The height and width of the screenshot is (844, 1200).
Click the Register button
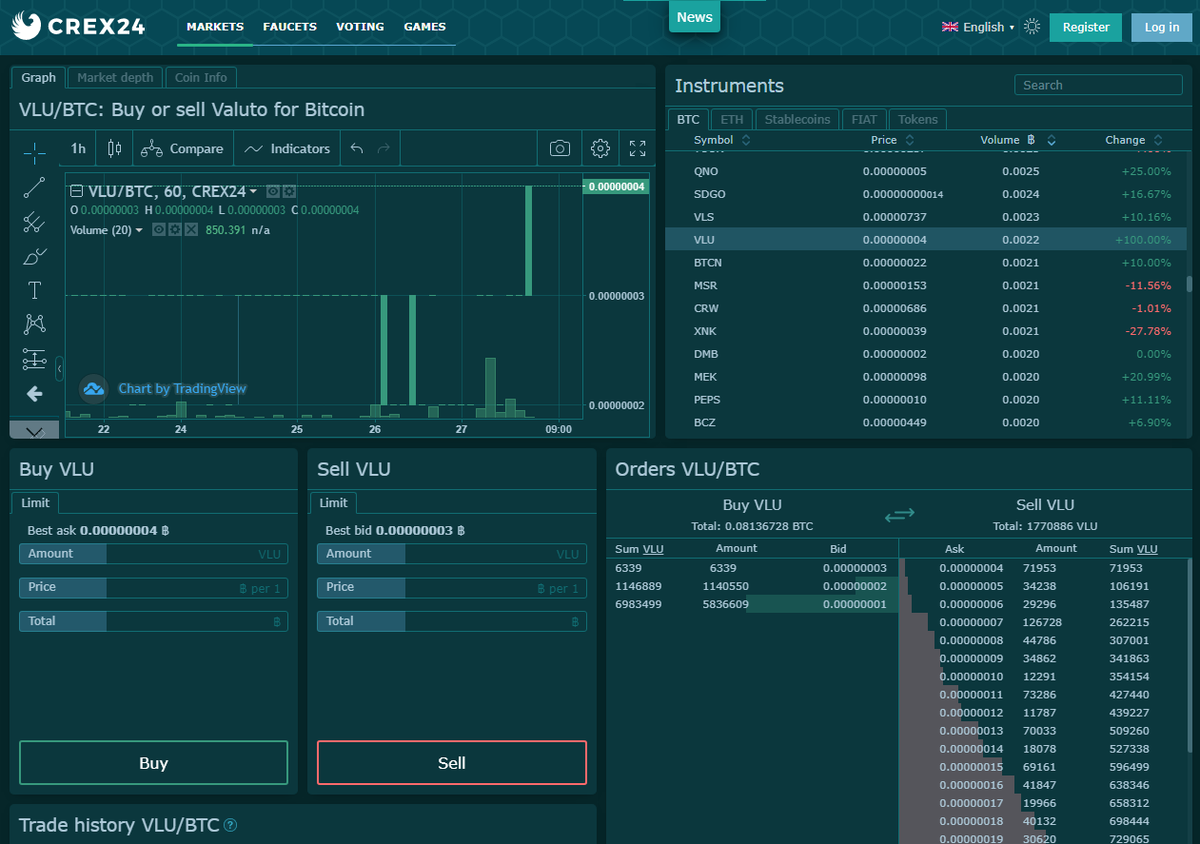click(1086, 27)
